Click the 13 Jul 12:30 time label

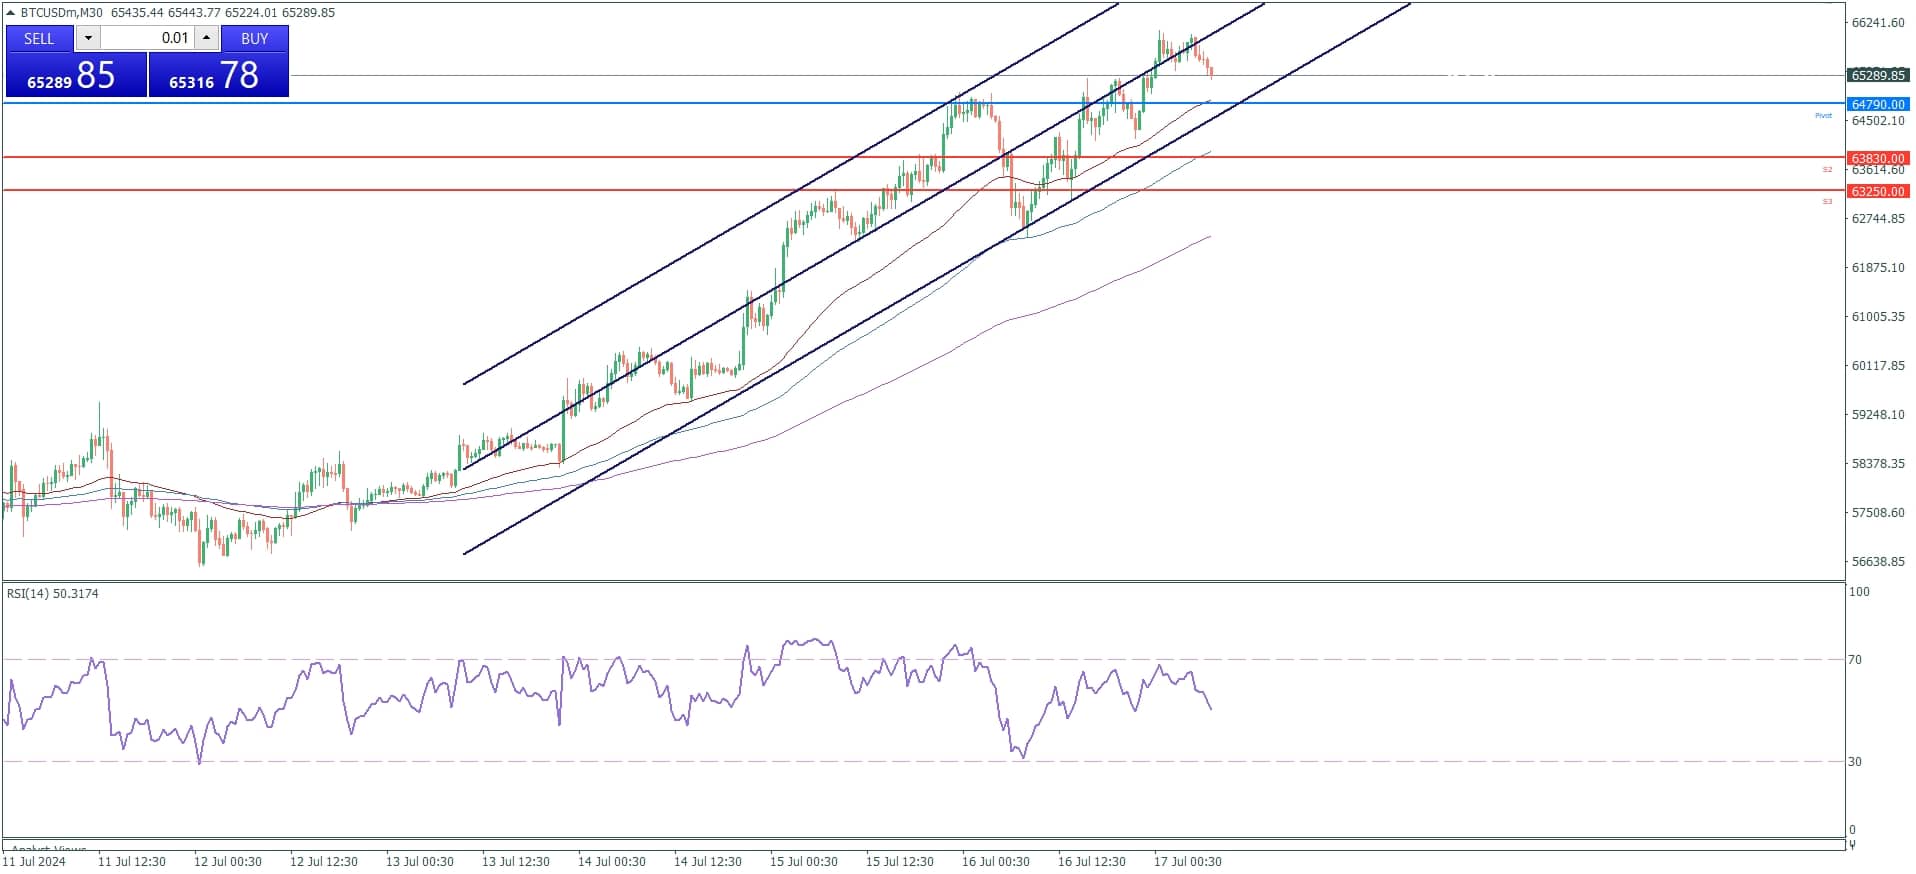click(x=516, y=862)
